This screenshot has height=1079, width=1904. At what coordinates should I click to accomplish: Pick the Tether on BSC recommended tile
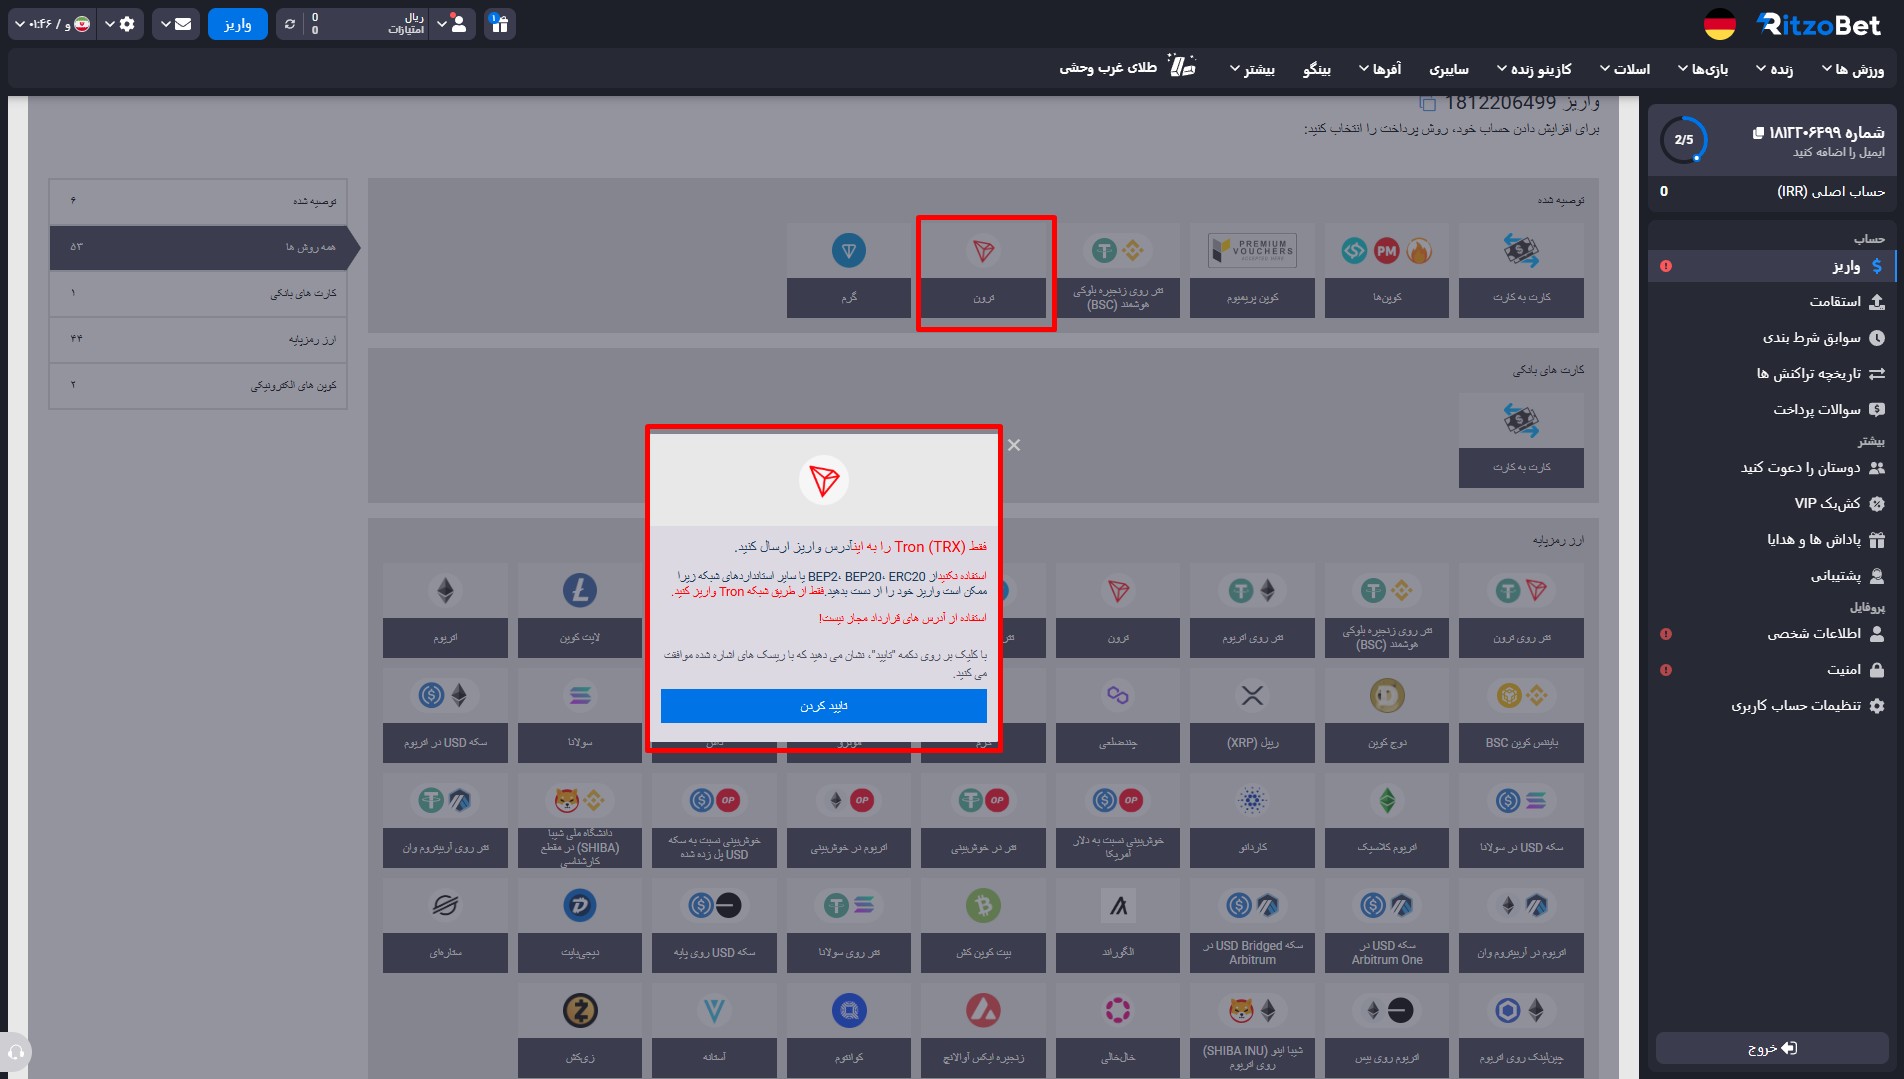point(1118,271)
